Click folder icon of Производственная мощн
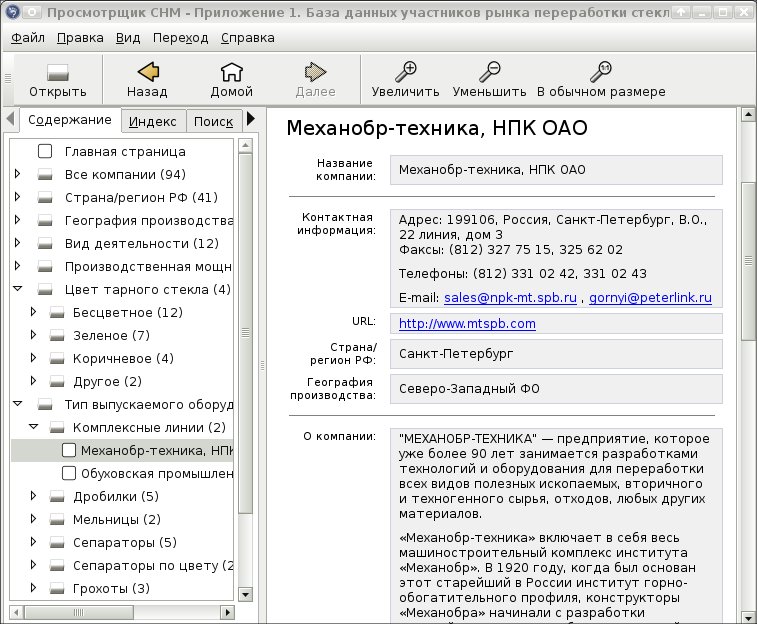 (x=45, y=266)
